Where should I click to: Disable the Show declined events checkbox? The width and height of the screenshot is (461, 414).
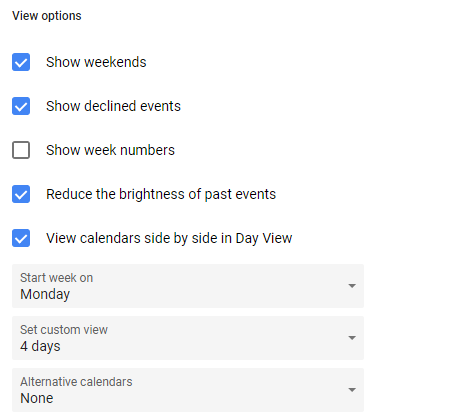click(21, 106)
